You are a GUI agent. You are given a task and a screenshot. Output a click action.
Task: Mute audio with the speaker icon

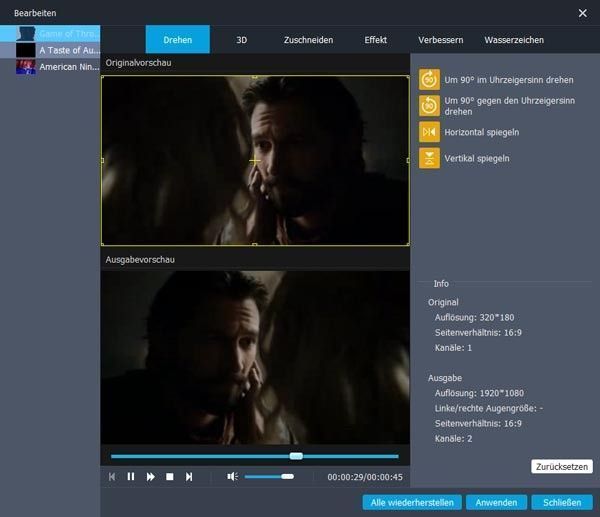[232, 476]
